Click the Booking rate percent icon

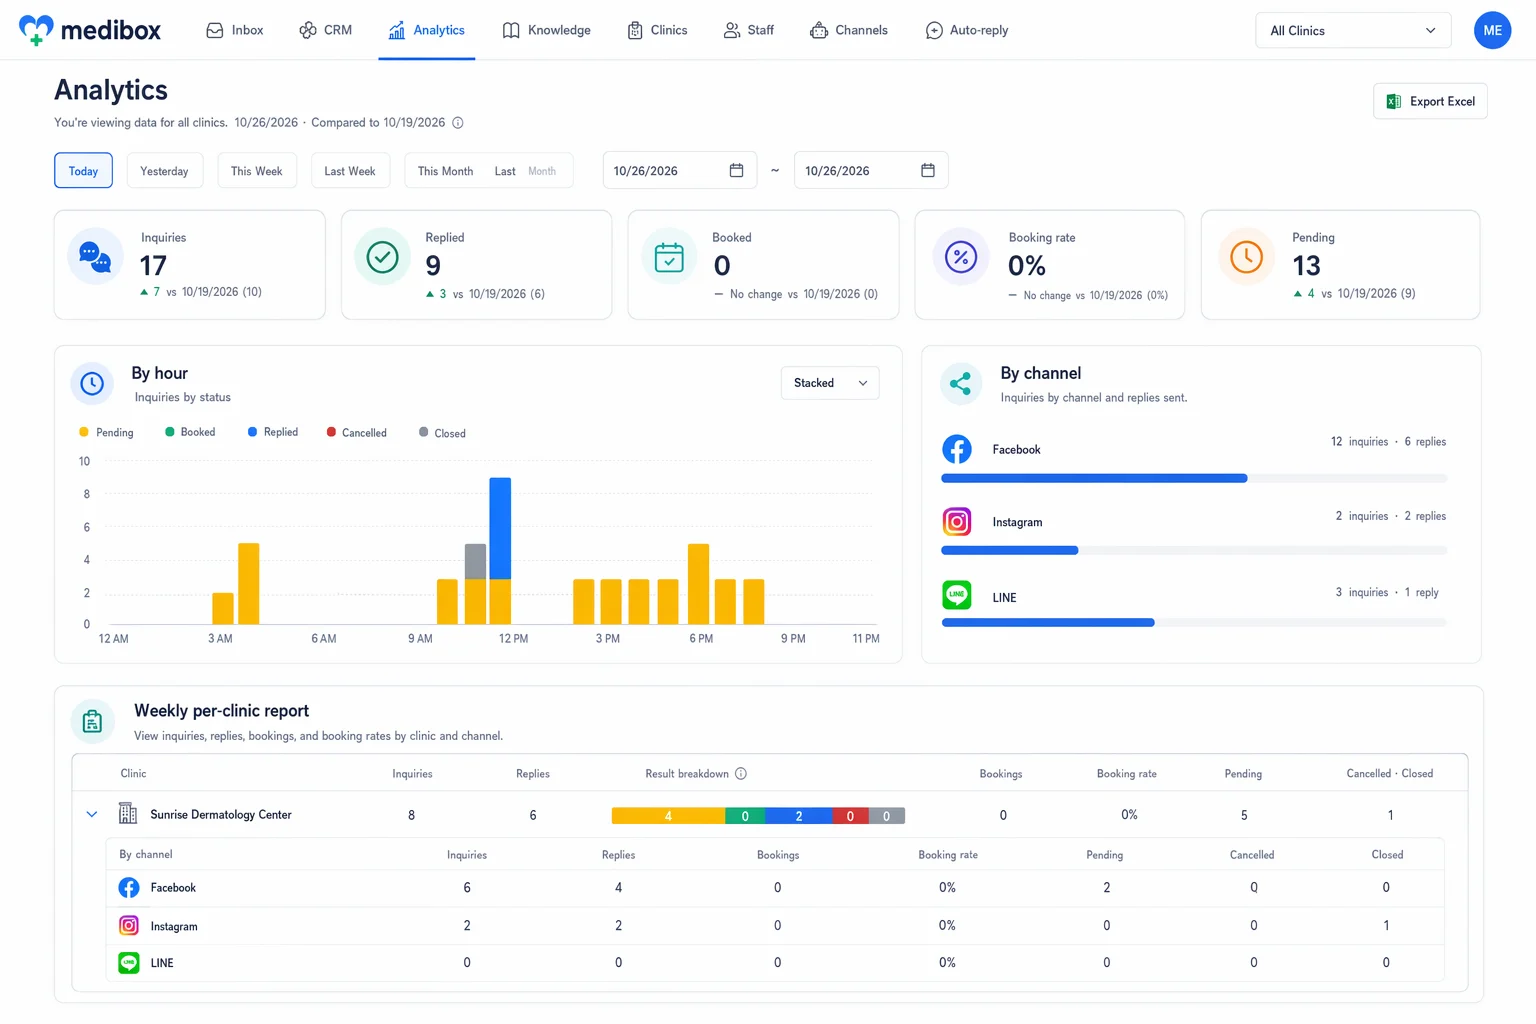(x=961, y=257)
